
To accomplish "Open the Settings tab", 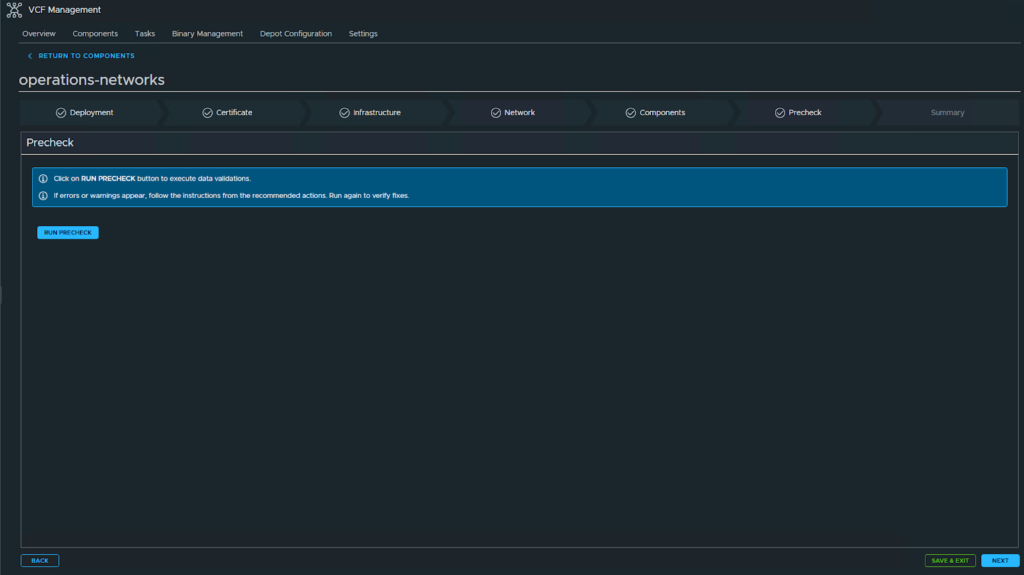I will click(x=363, y=33).
